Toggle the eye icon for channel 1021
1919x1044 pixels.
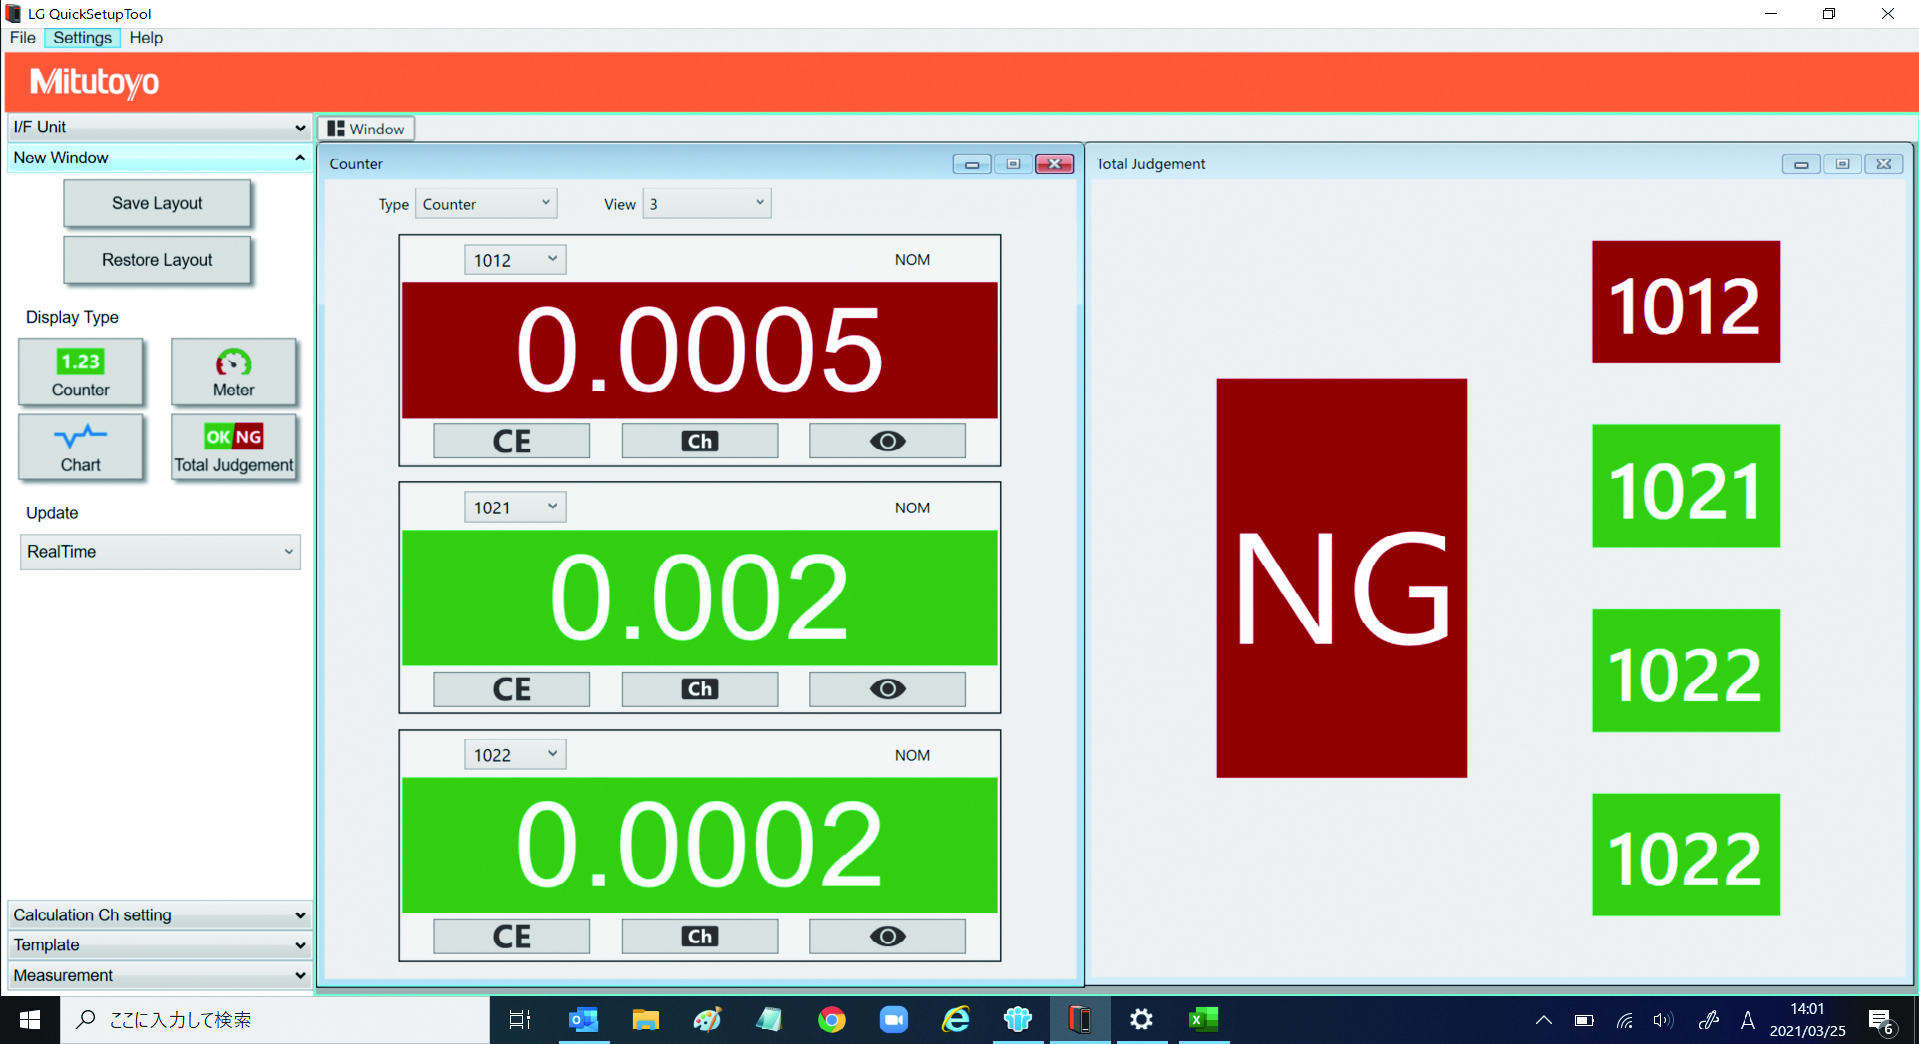click(x=887, y=689)
